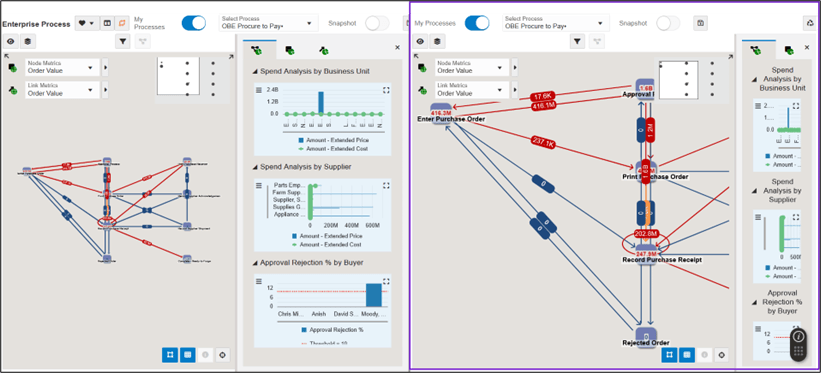Select first tab in left analysis panel

tap(257, 50)
